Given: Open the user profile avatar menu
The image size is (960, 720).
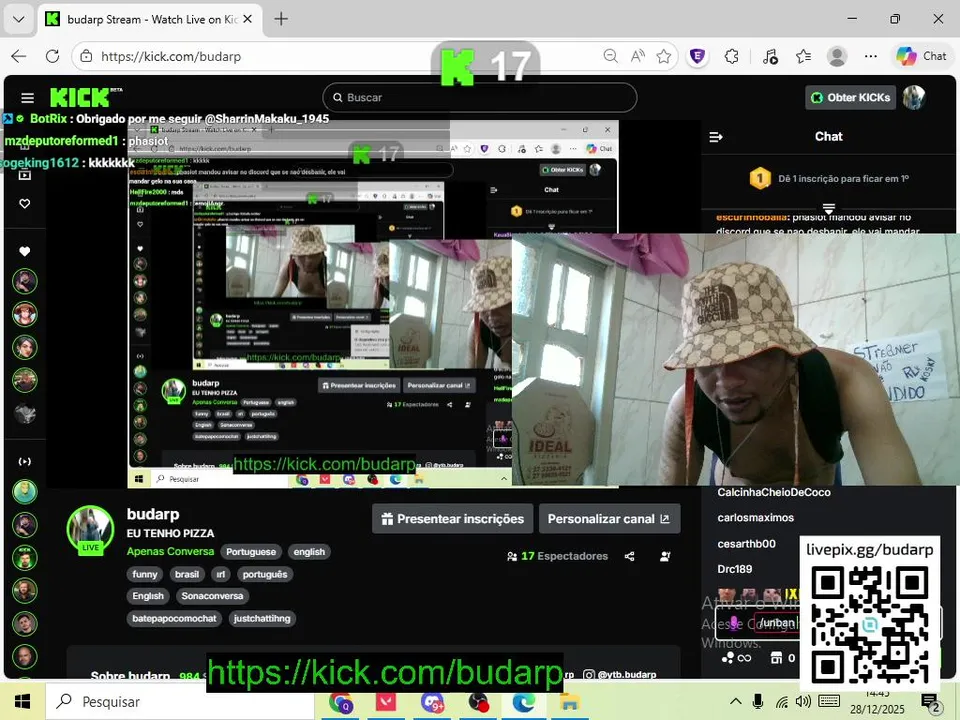Looking at the screenshot, I should (914, 97).
